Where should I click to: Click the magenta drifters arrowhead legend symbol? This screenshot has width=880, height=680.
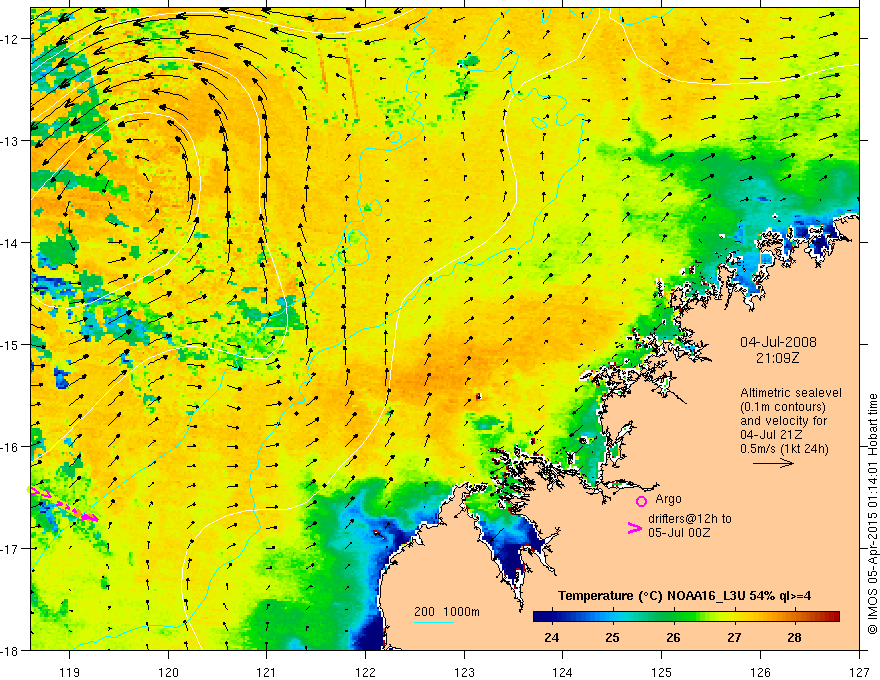pyautogui.click(x=634, y=528)
